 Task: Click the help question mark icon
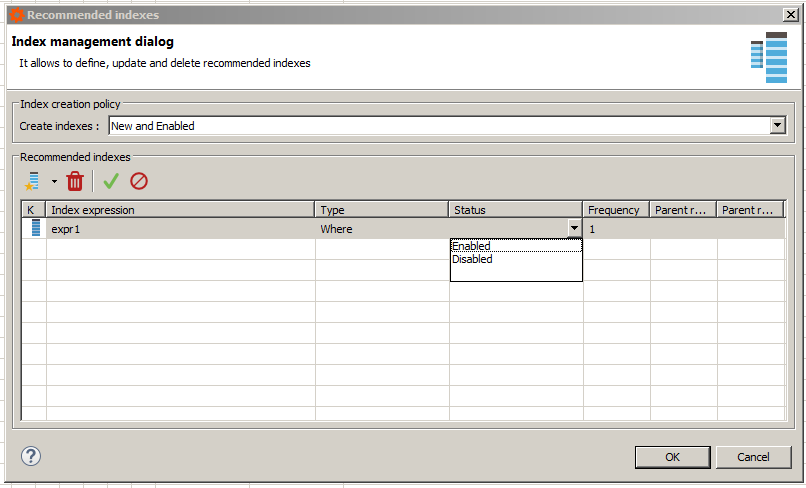point(30,456)
